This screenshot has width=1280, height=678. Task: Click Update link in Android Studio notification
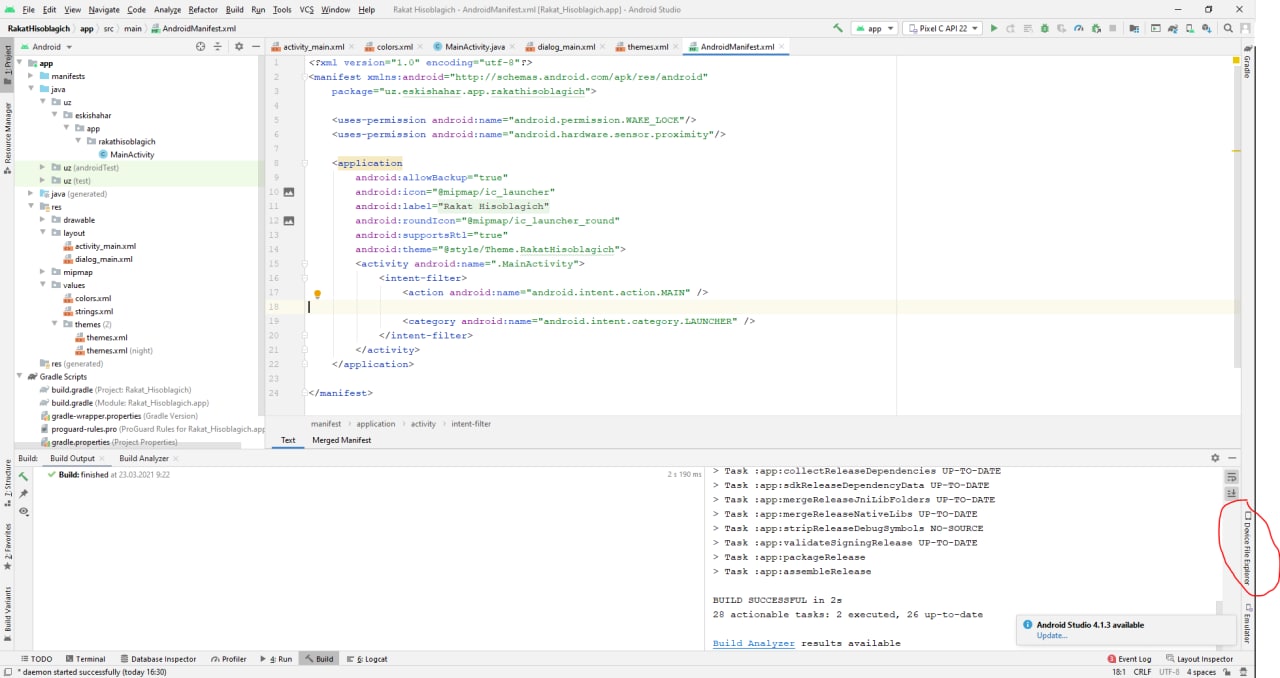1051,636
